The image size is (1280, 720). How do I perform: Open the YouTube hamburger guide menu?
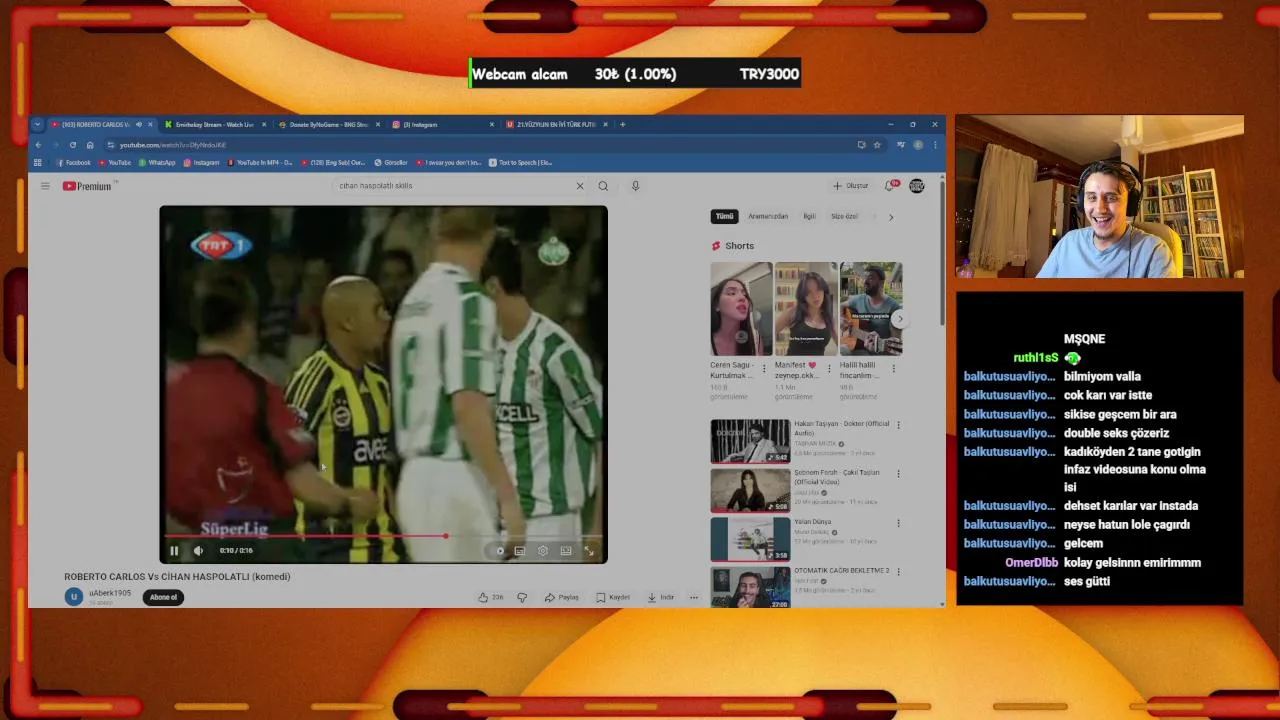coord(45,186)
